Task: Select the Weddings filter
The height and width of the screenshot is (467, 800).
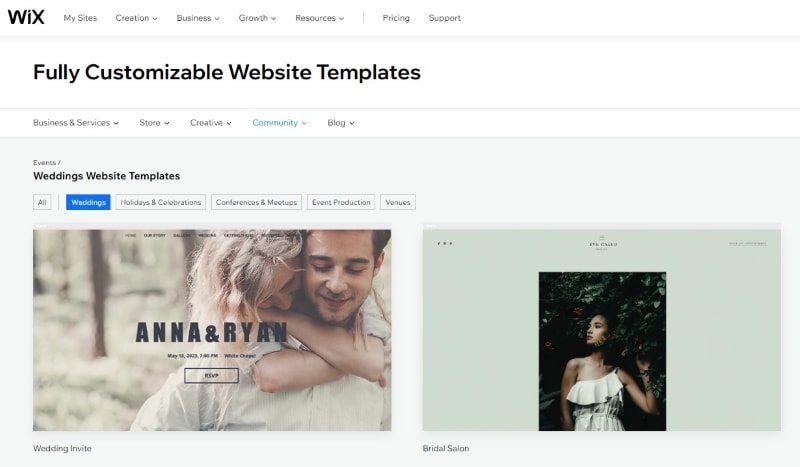Action: pyautogui.click(x=88, y=202)
